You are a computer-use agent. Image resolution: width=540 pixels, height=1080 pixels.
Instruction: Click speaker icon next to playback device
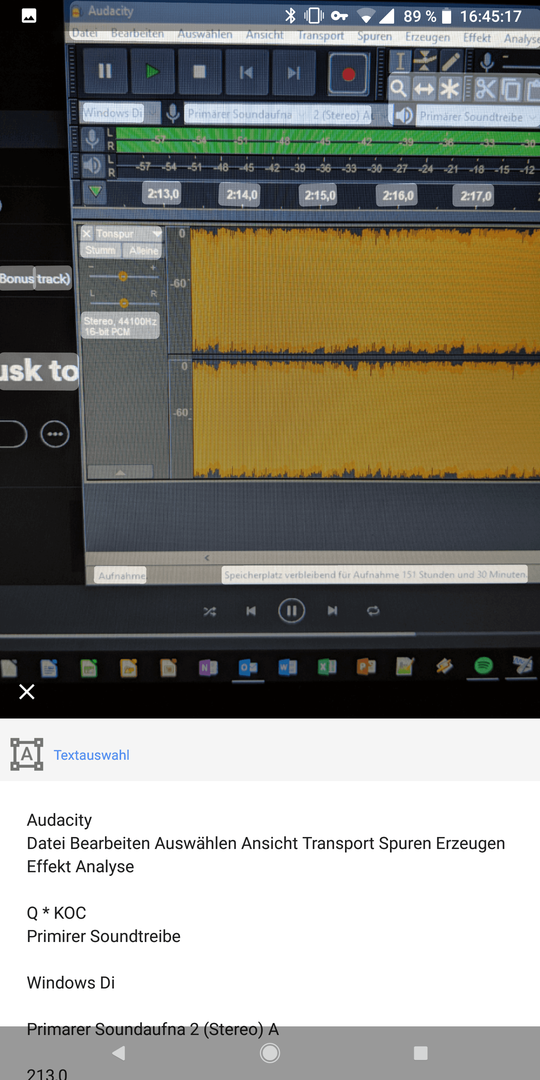point(404,115)
